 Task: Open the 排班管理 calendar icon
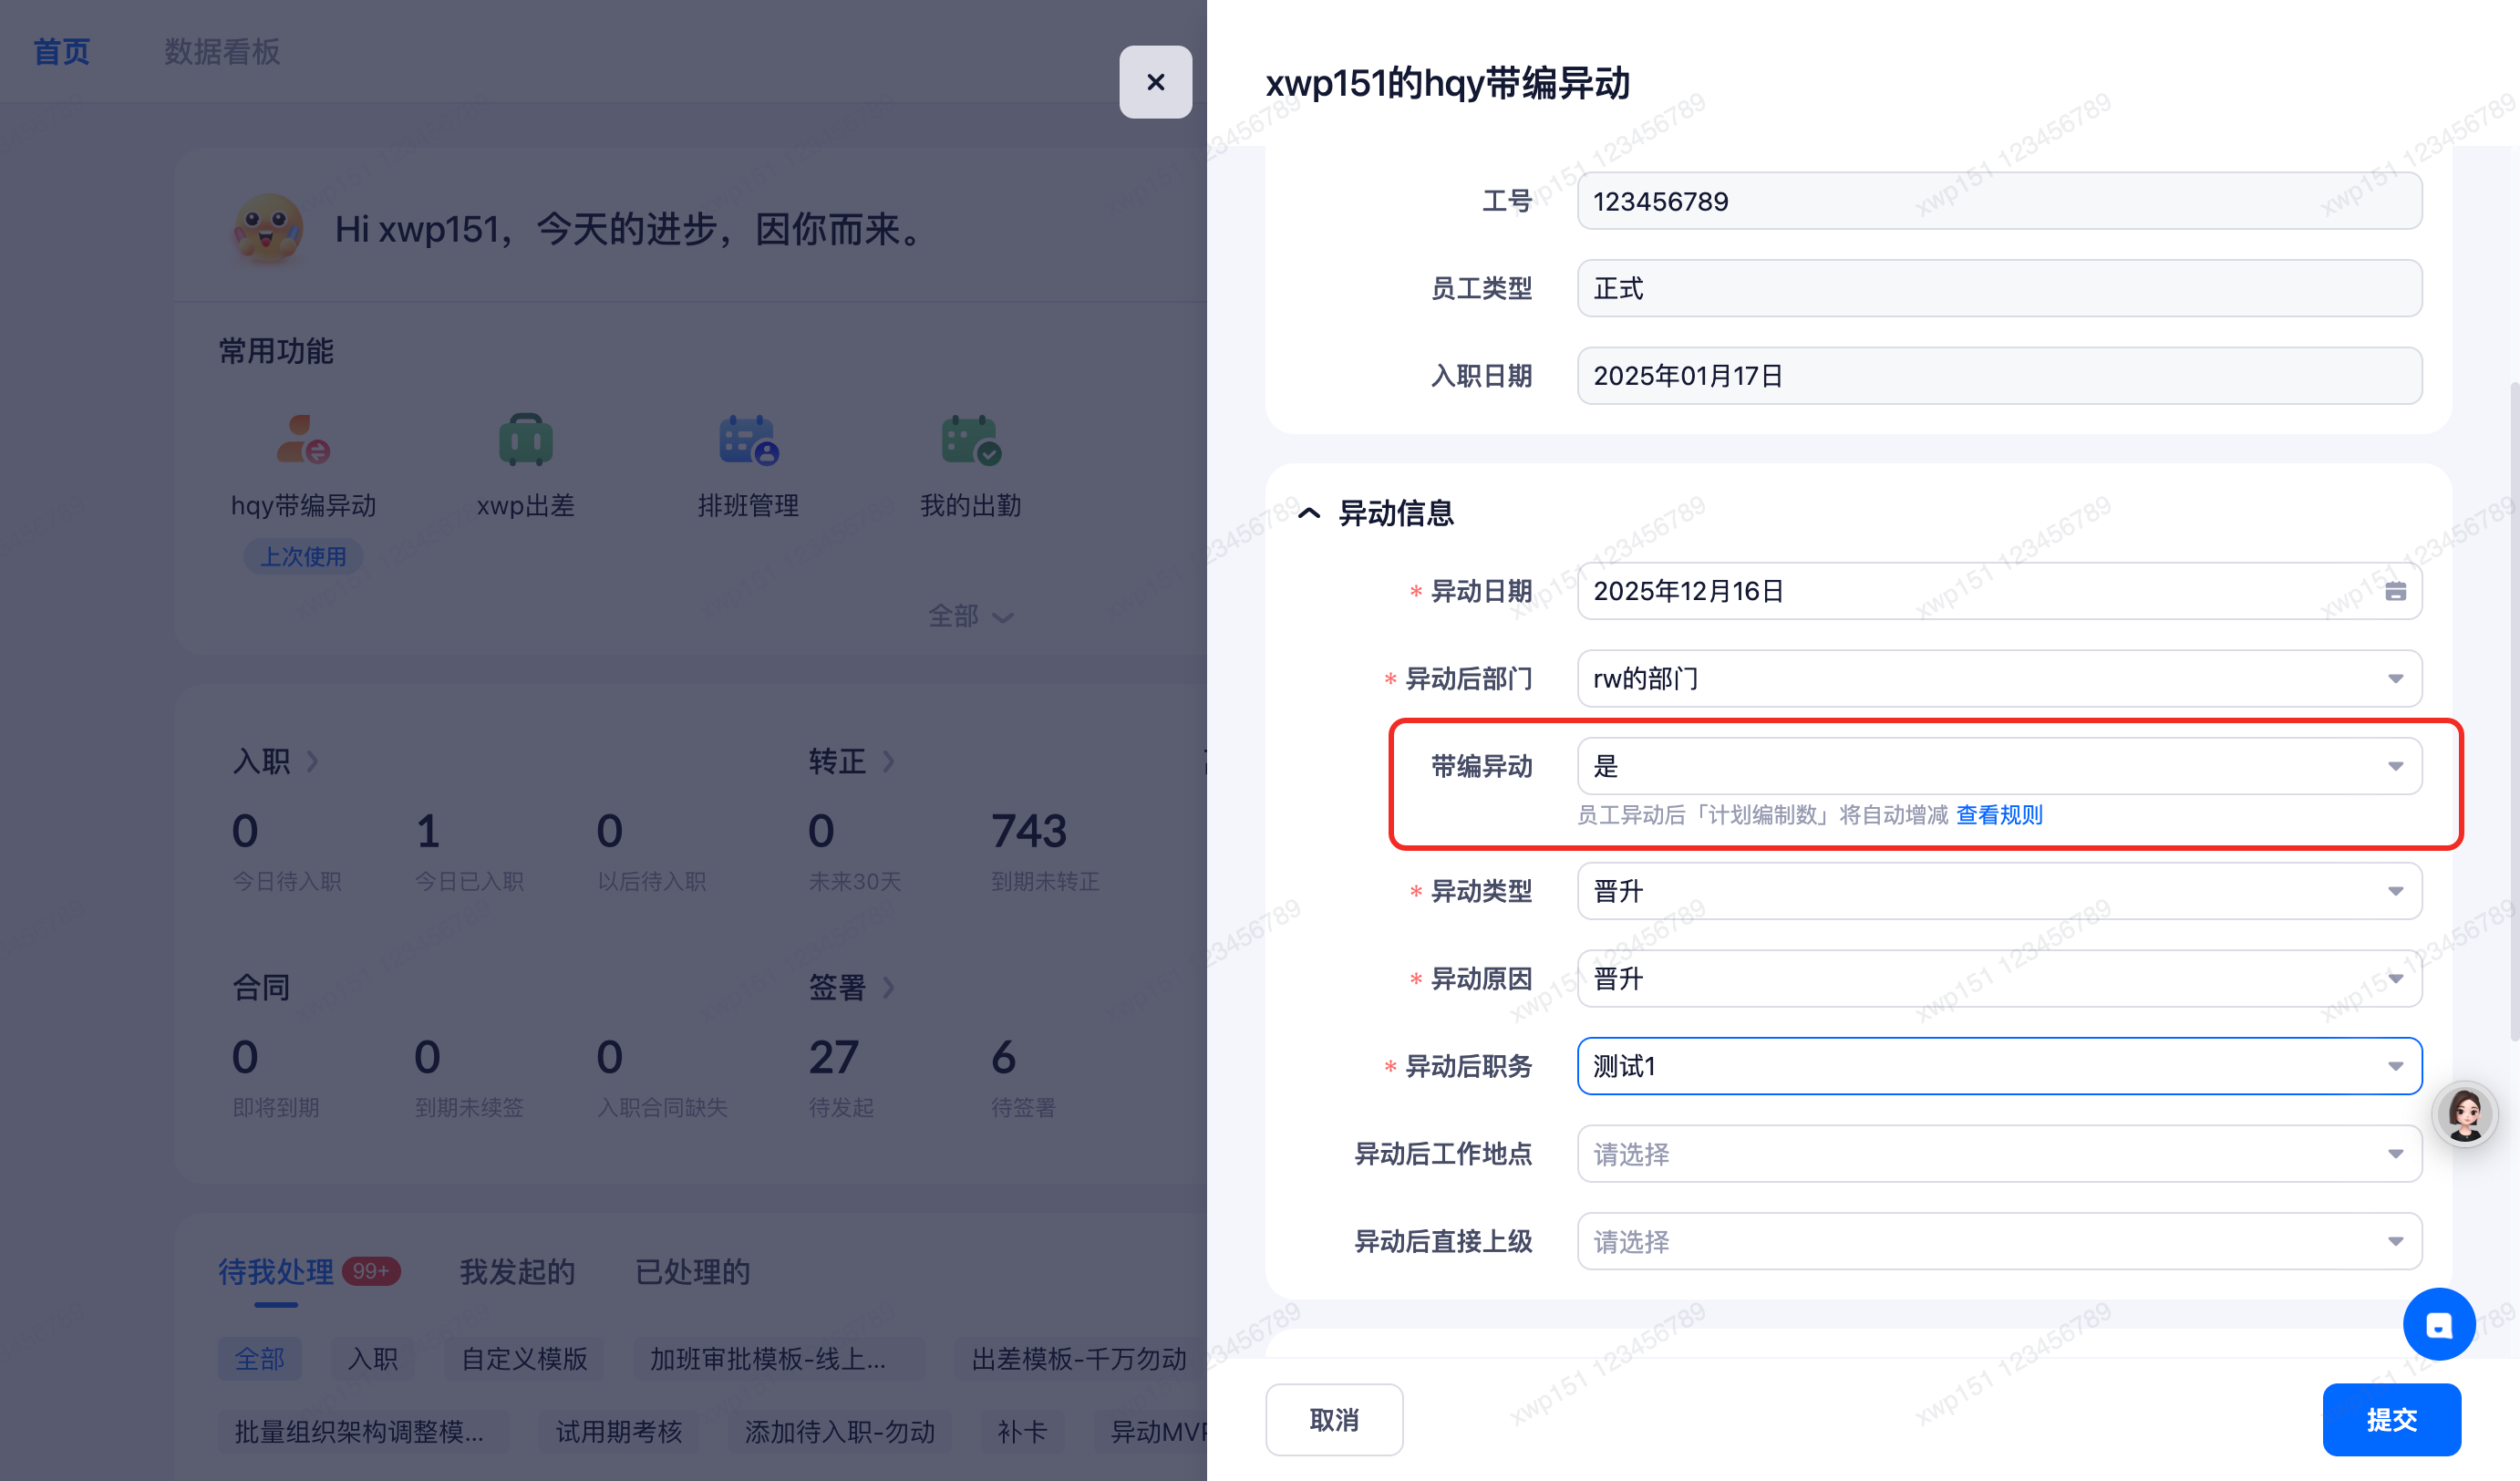748,440
